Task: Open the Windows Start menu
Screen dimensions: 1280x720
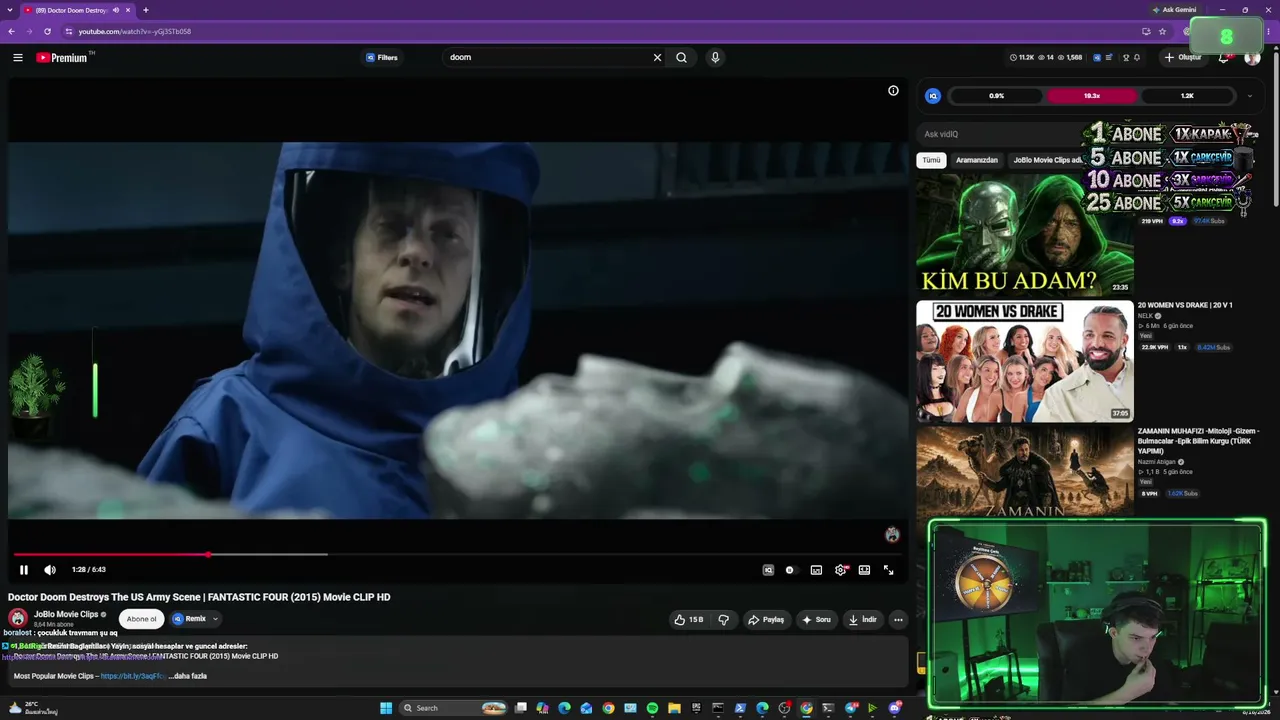Action: 386,708
